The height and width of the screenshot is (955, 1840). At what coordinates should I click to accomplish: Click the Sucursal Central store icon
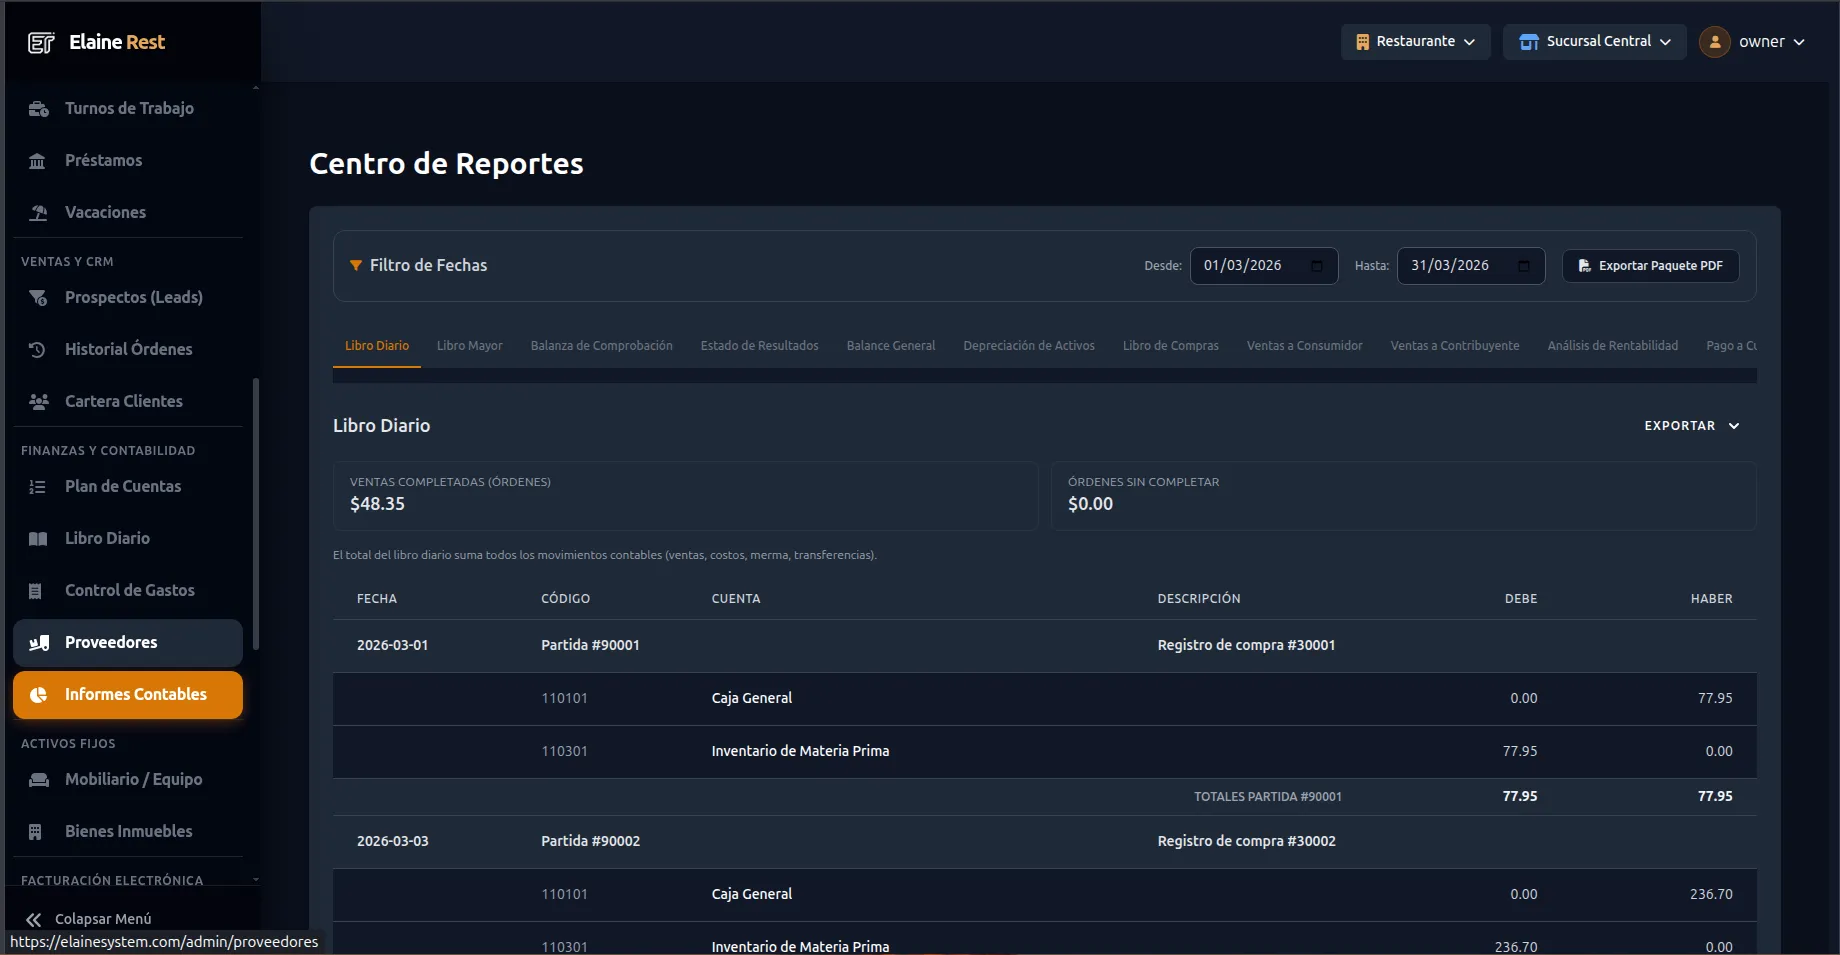pos(1529,42)
